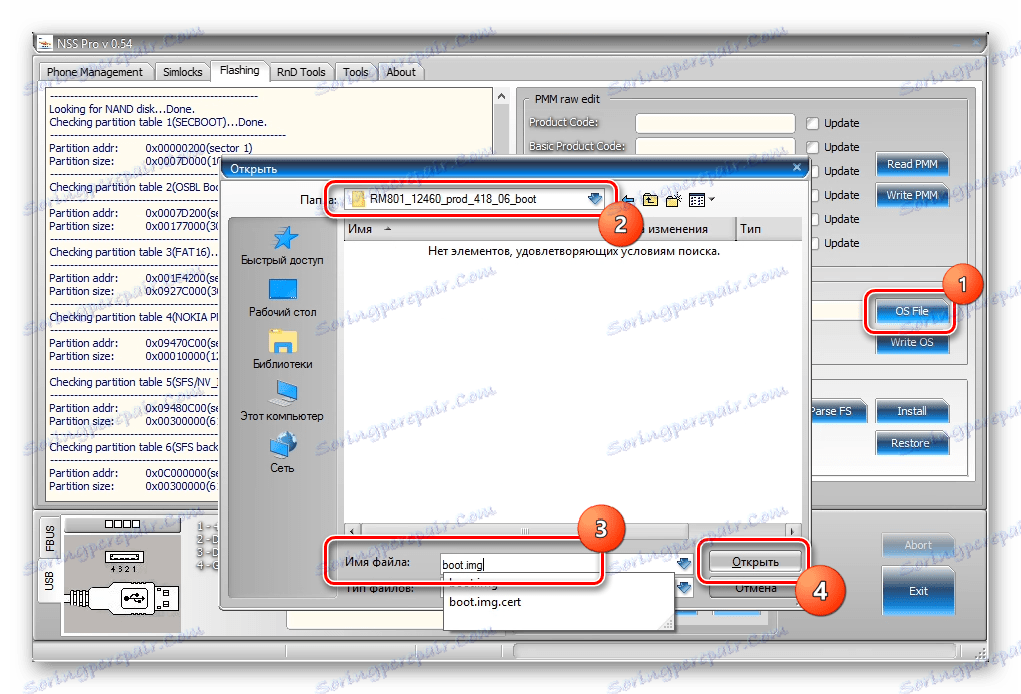Open the view menu icon in dialog toolbar
The image size is (1021, 694).
(696, 200)
